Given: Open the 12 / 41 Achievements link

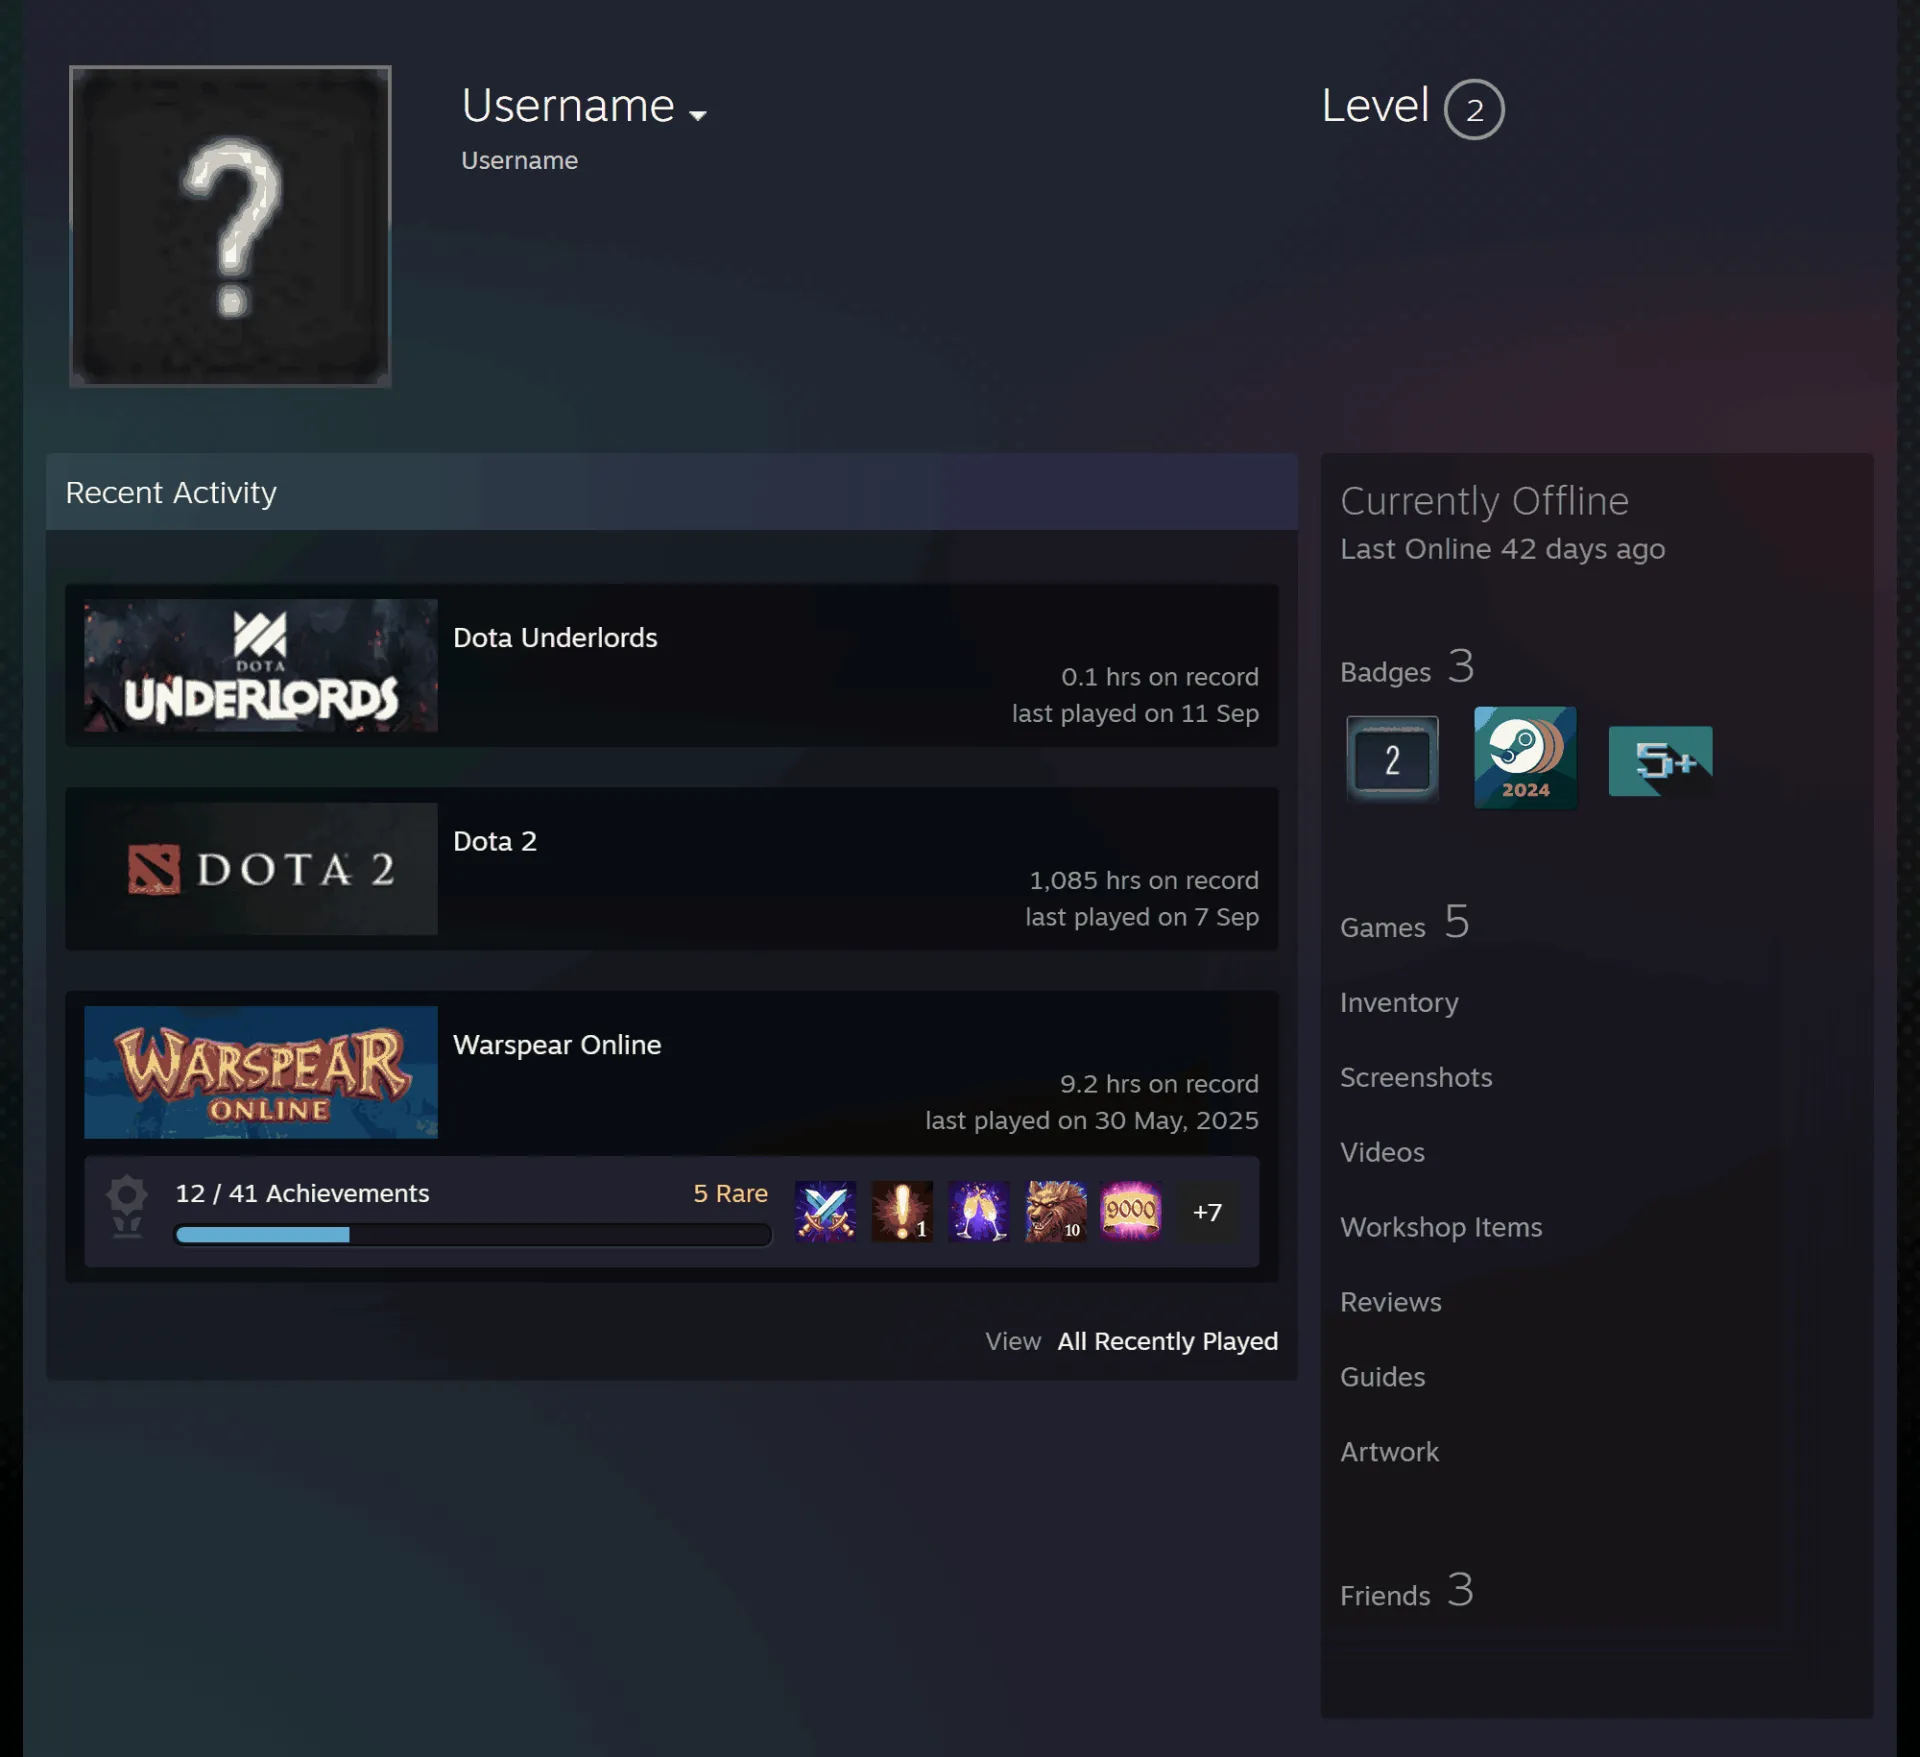Looking at the screenshot, I should (302, 1193).
